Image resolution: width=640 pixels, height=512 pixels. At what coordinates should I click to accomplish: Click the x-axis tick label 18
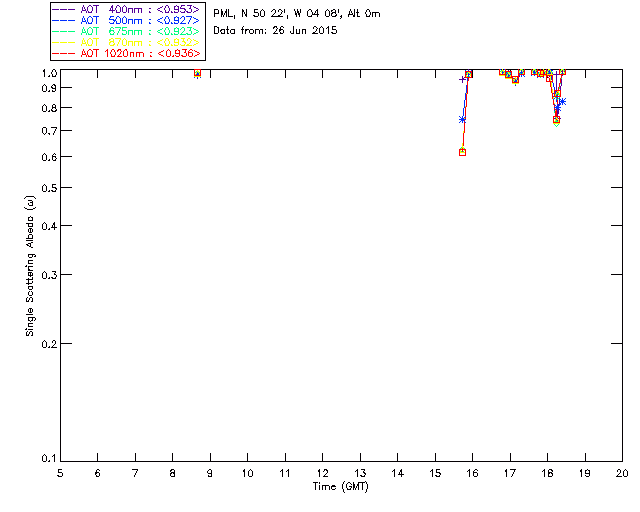click(547, 473)
